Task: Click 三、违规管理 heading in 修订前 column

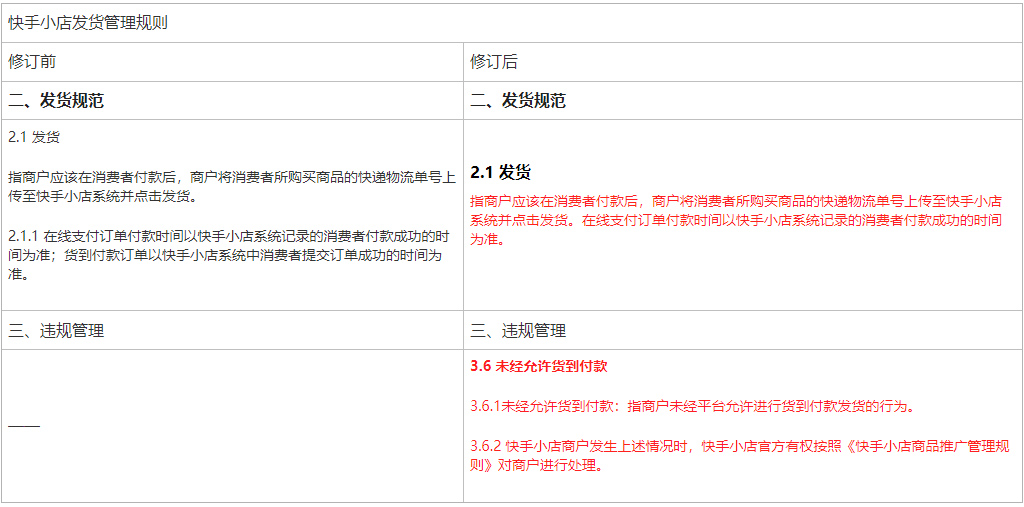Action: point(56,331)
